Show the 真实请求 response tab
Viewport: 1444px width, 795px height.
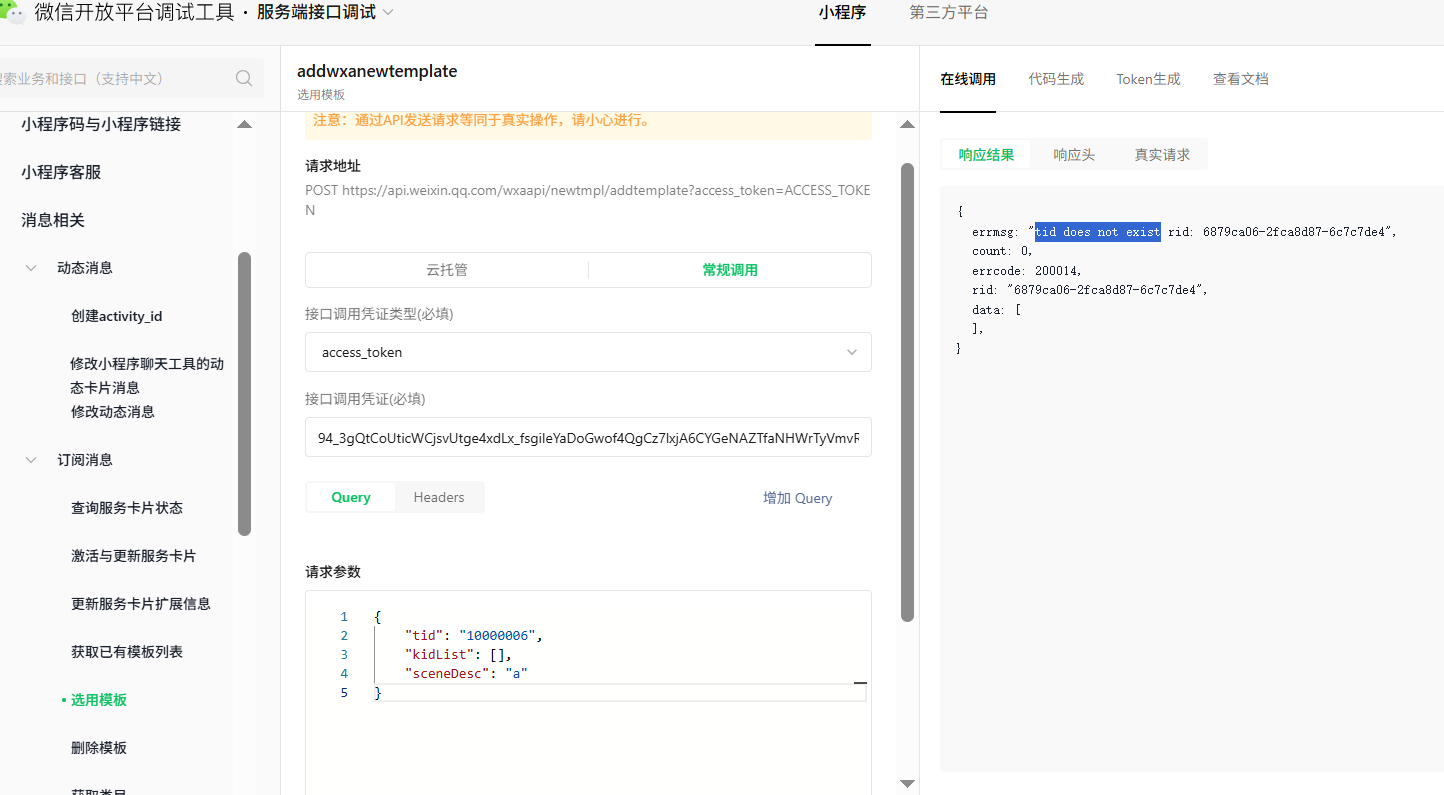1162,155
